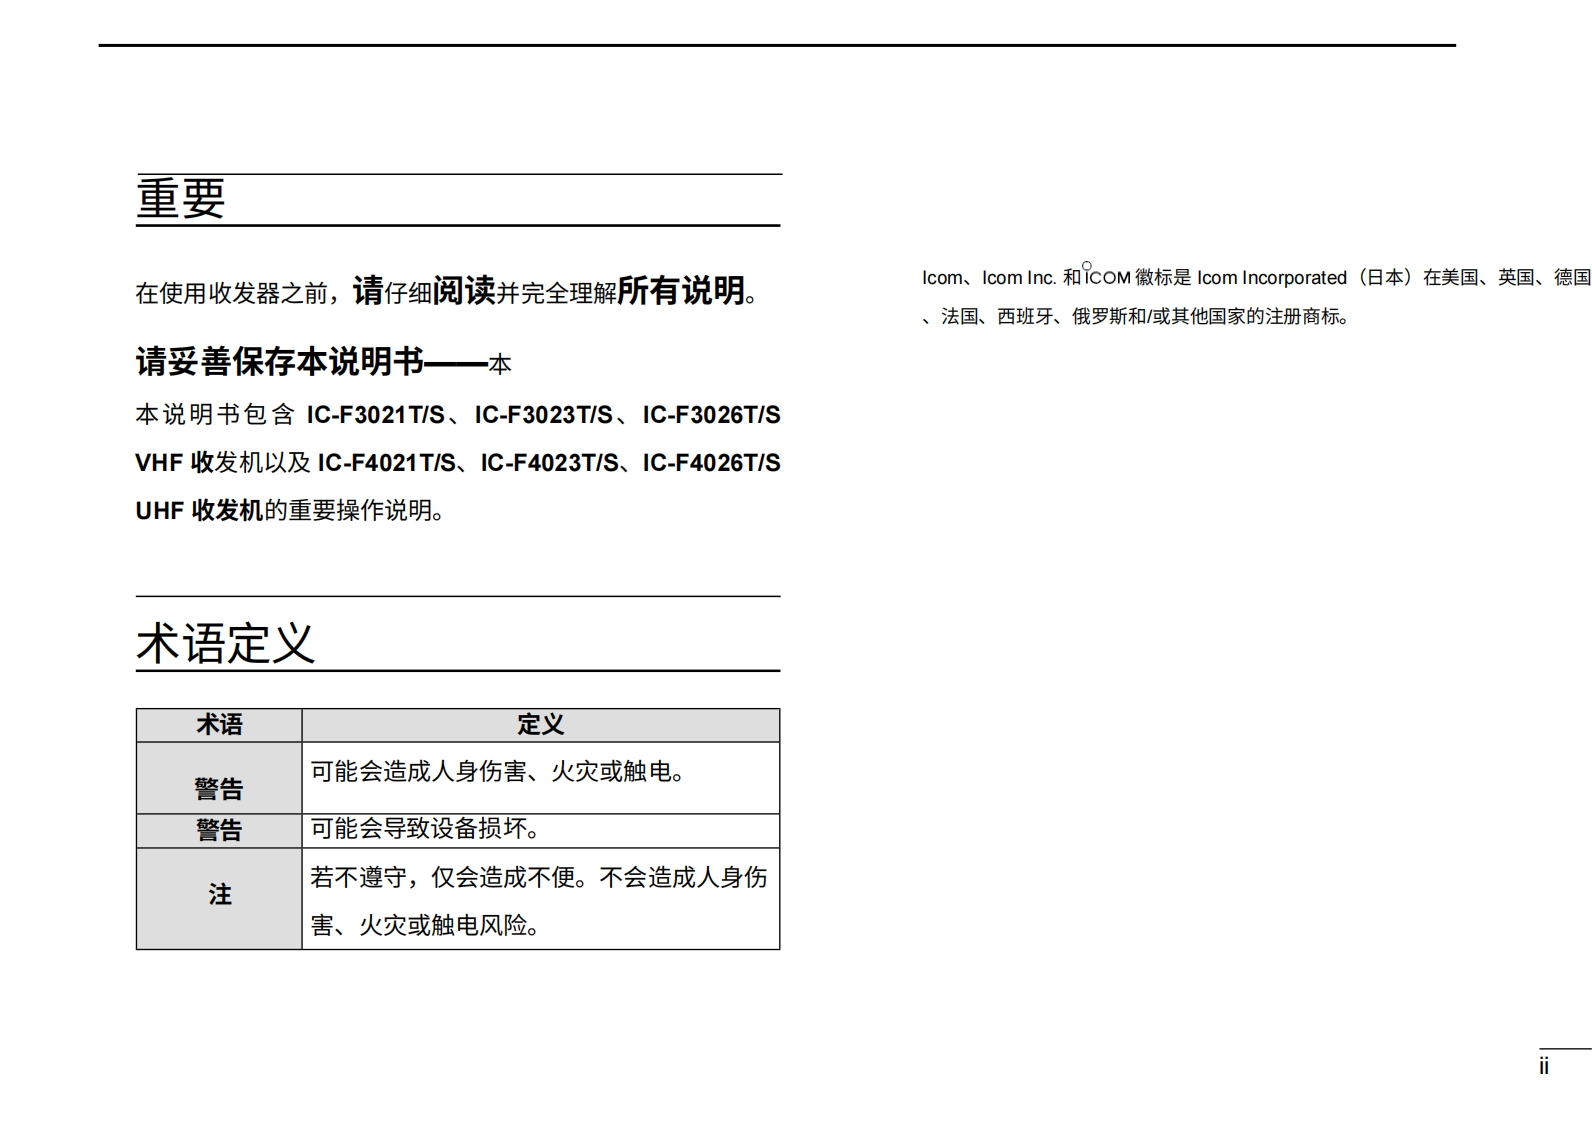This screenshot has width=1592, height=1122.
Task: Click the 注 term cell in table
Action: coord(219,894)
